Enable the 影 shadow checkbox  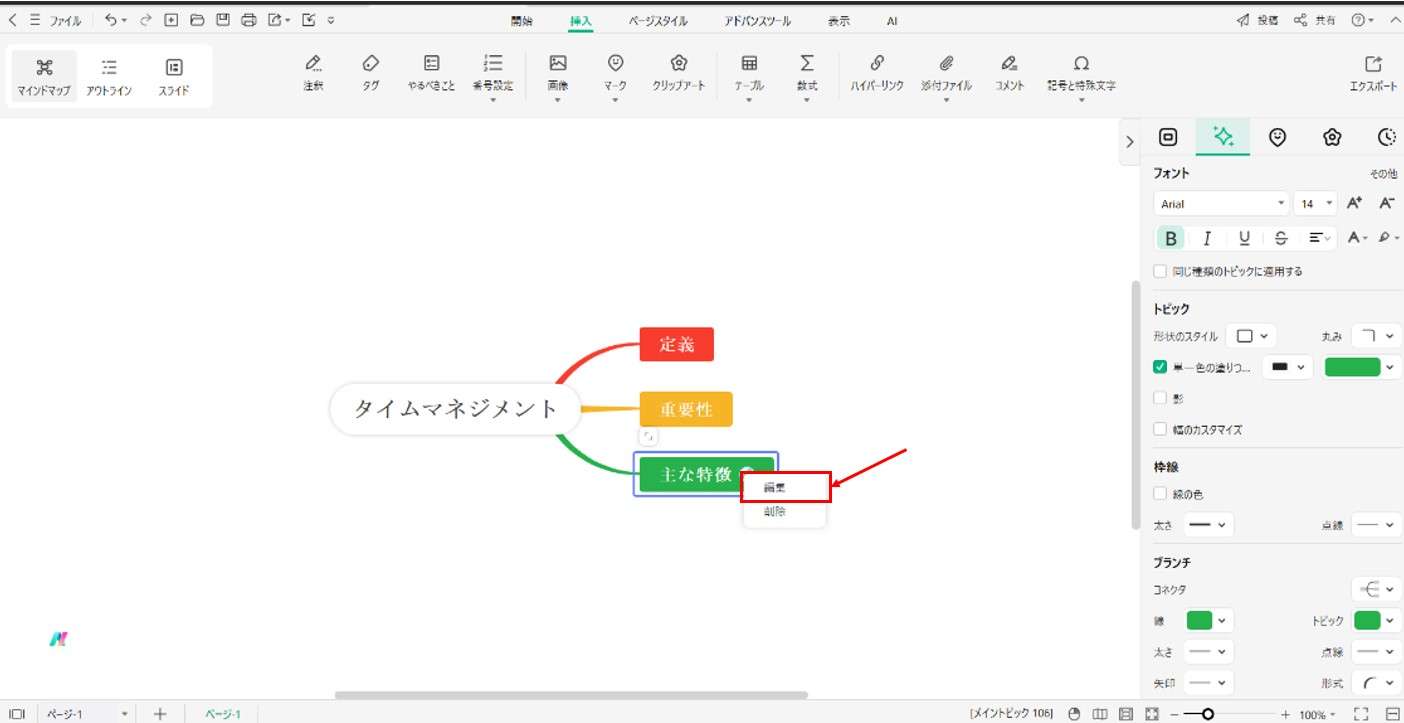pos(1160,398)
